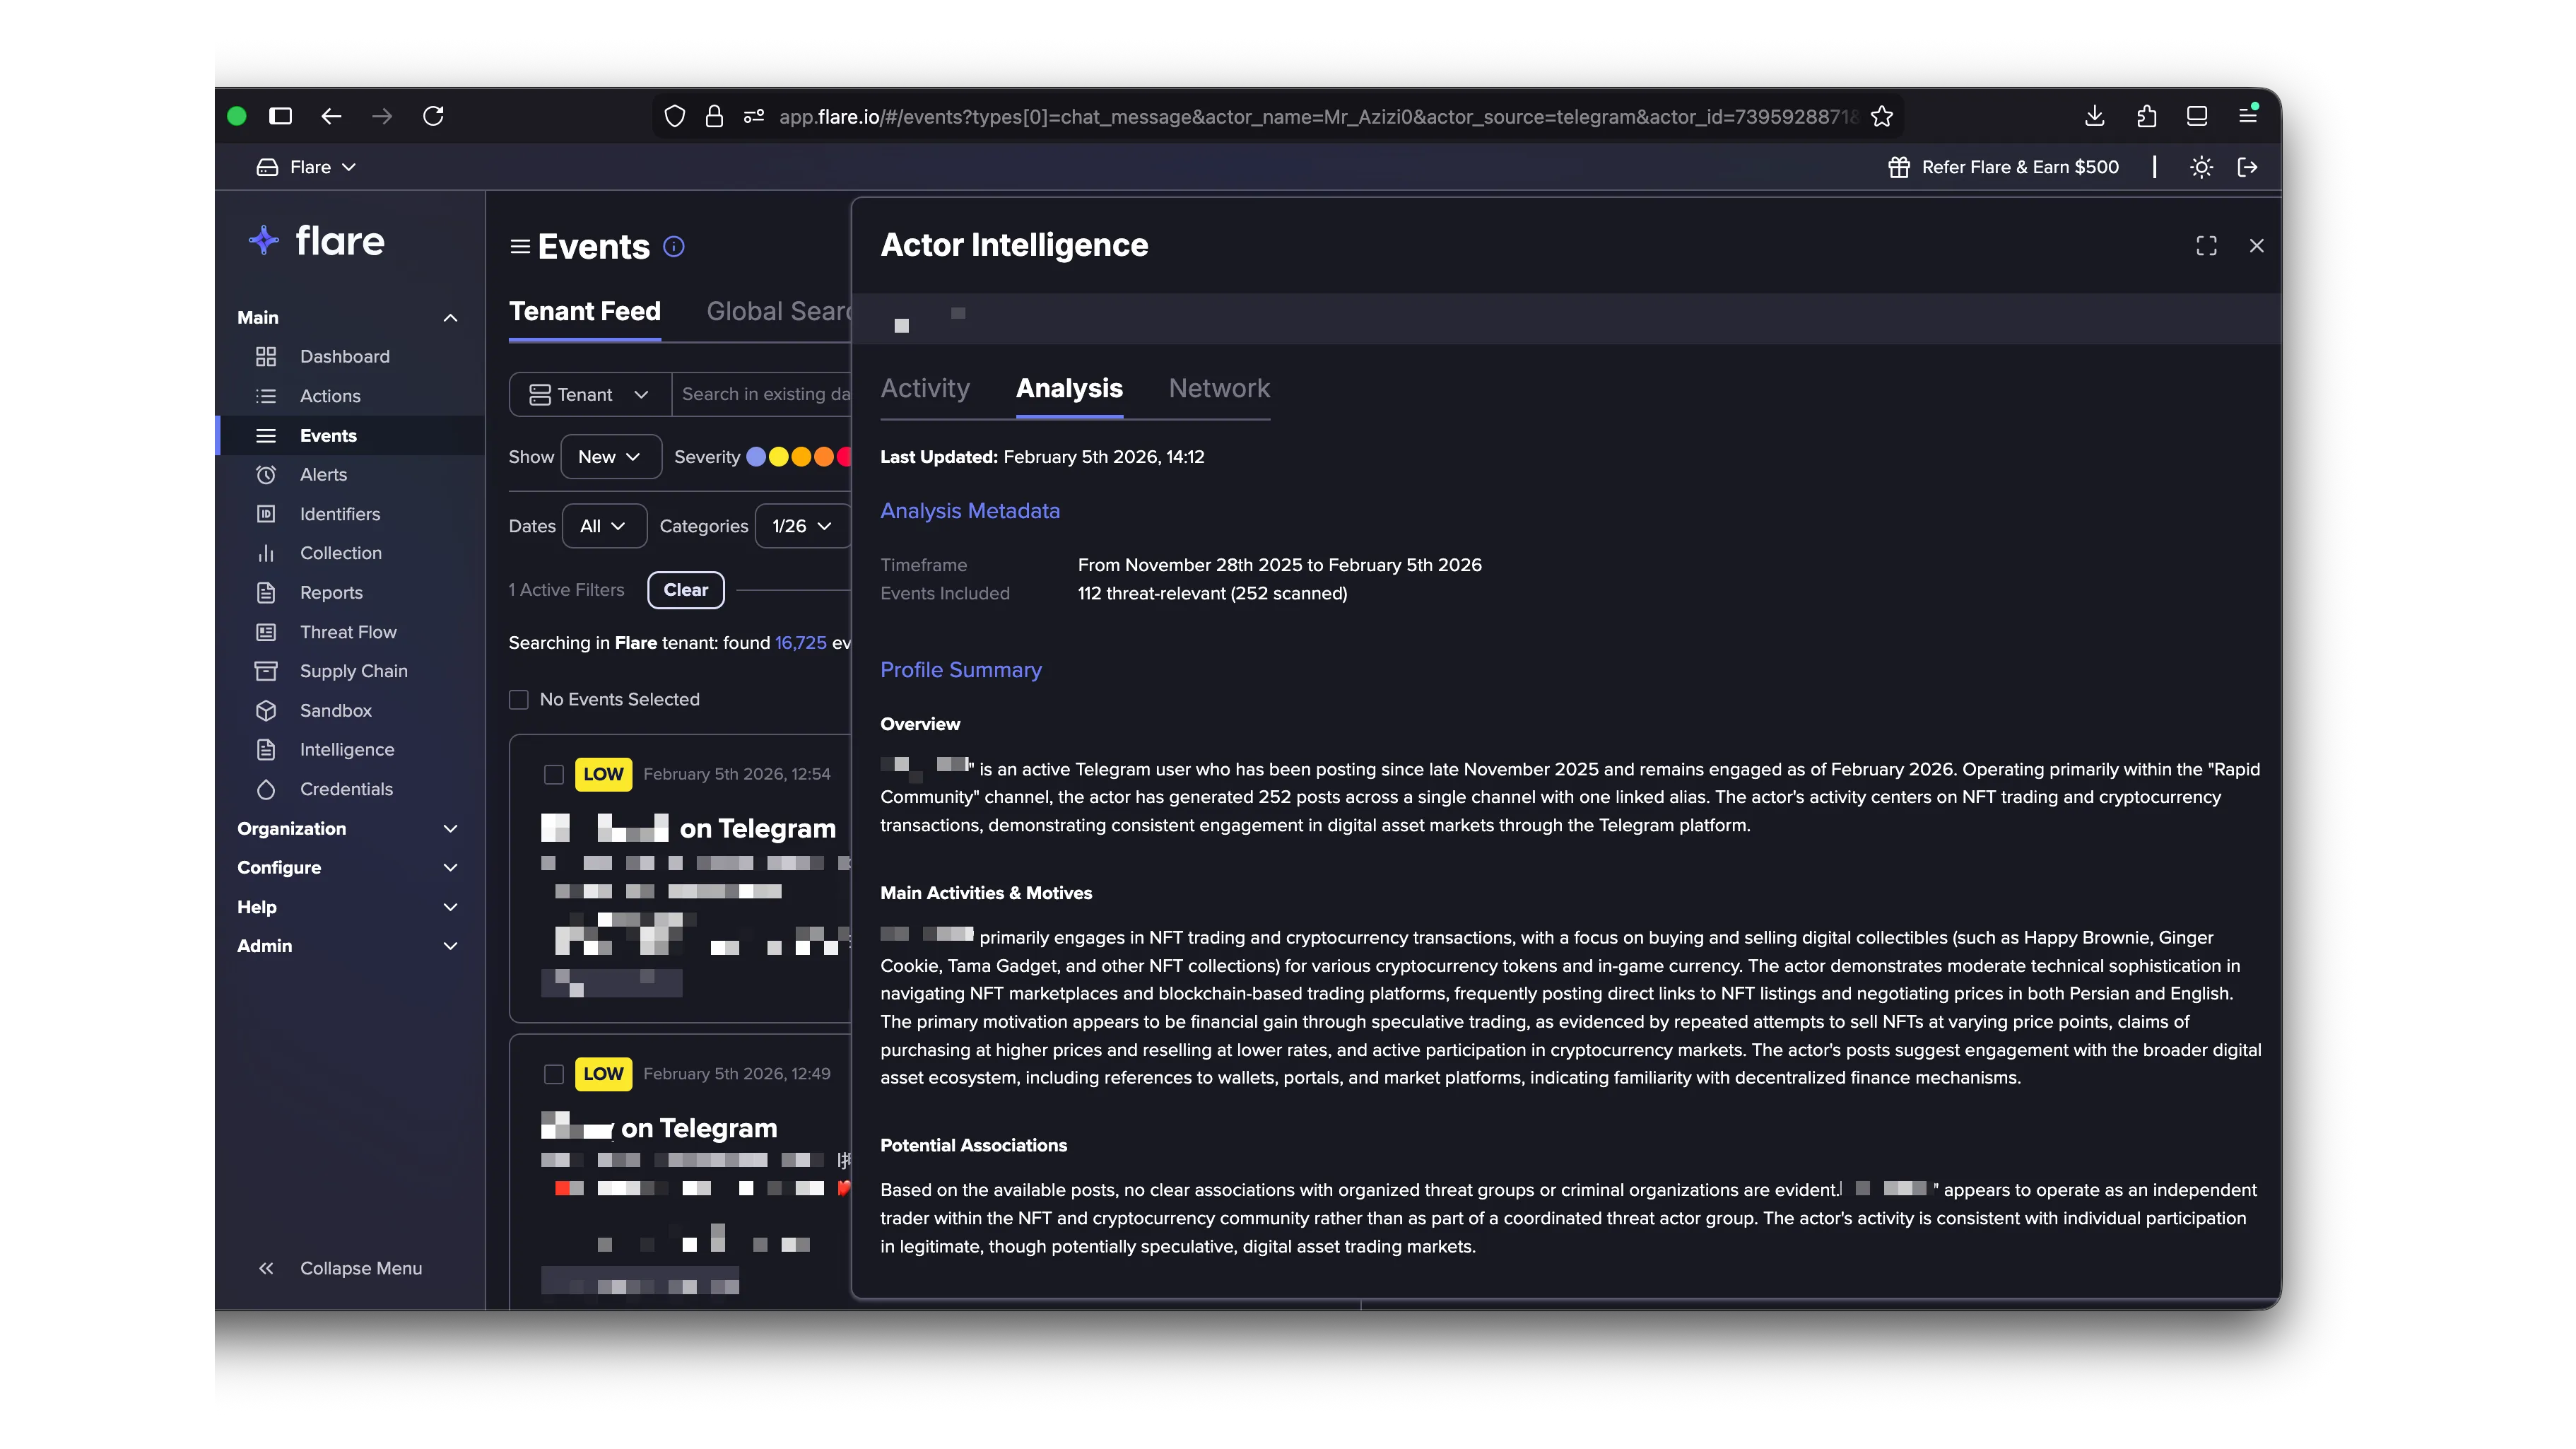
Task: Open the Reports page
Action: point(331,593)
